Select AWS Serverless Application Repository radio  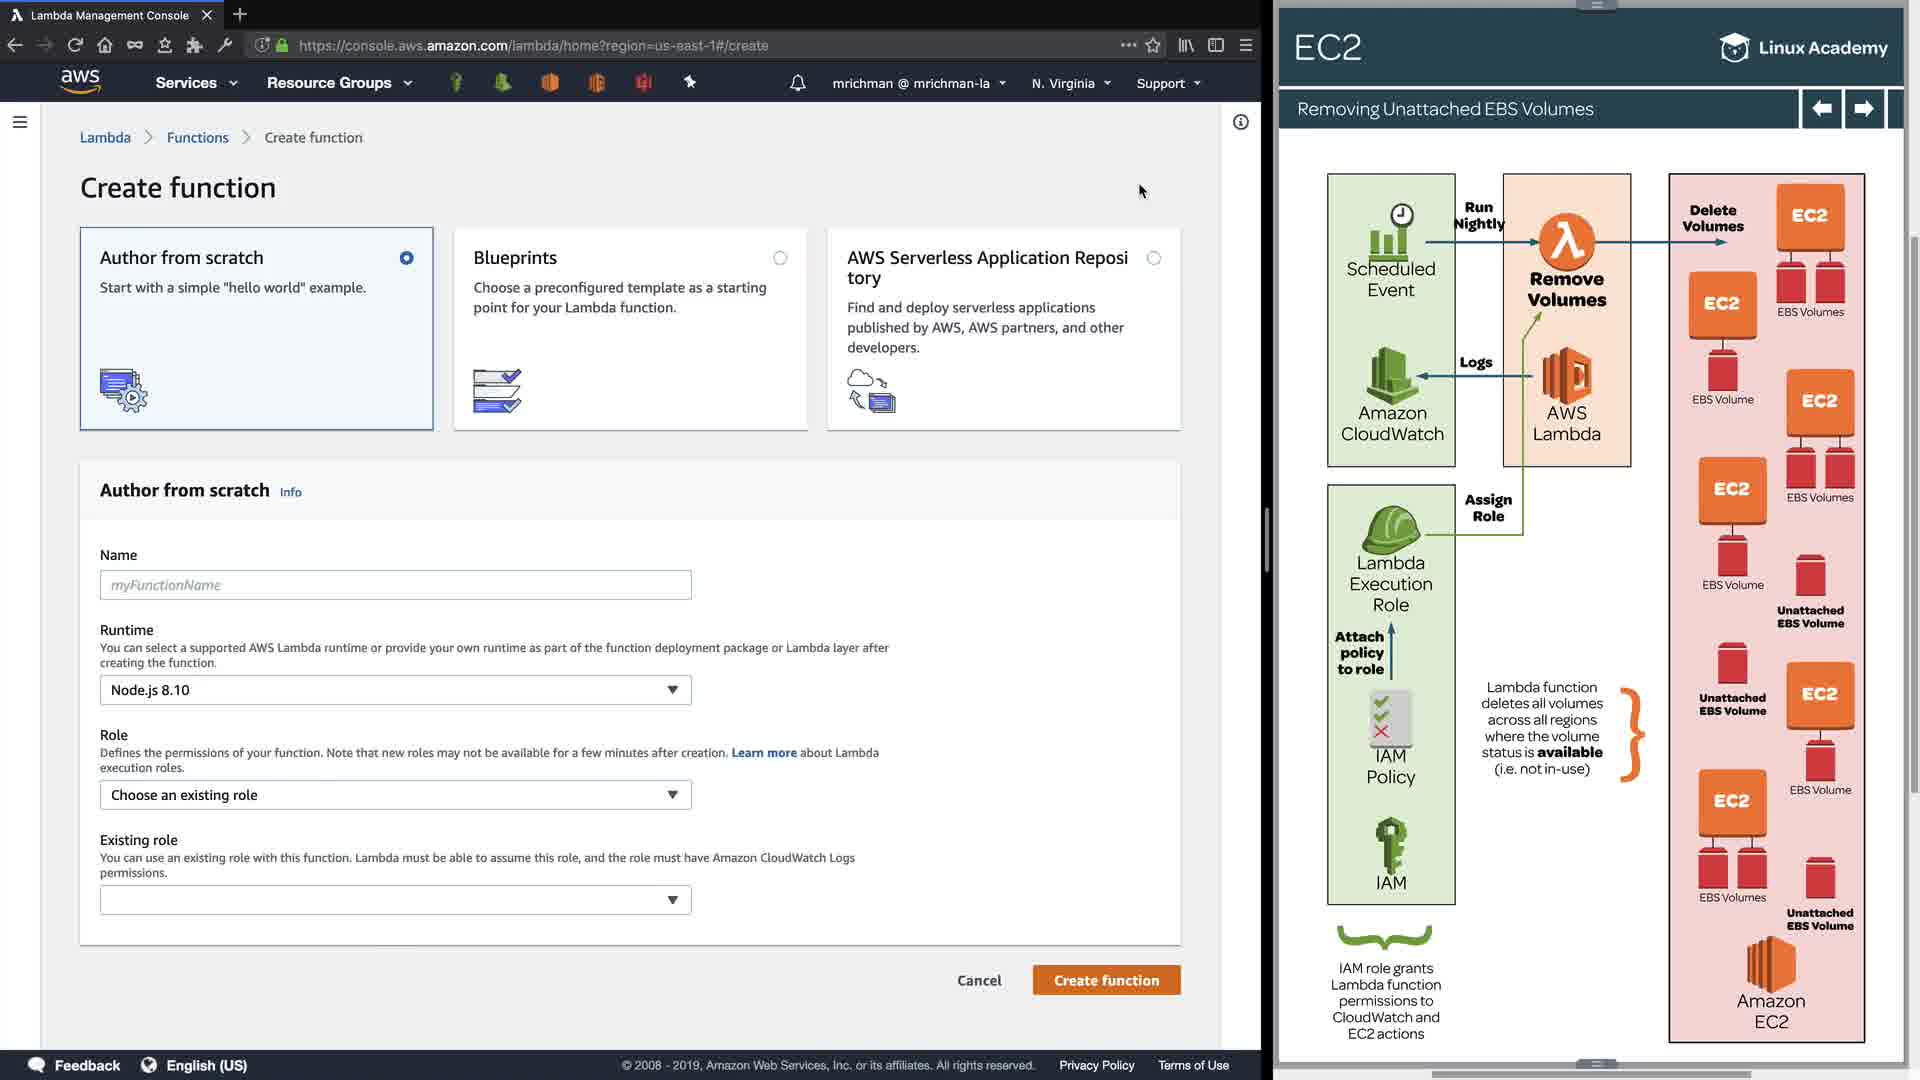[1154, 258]
